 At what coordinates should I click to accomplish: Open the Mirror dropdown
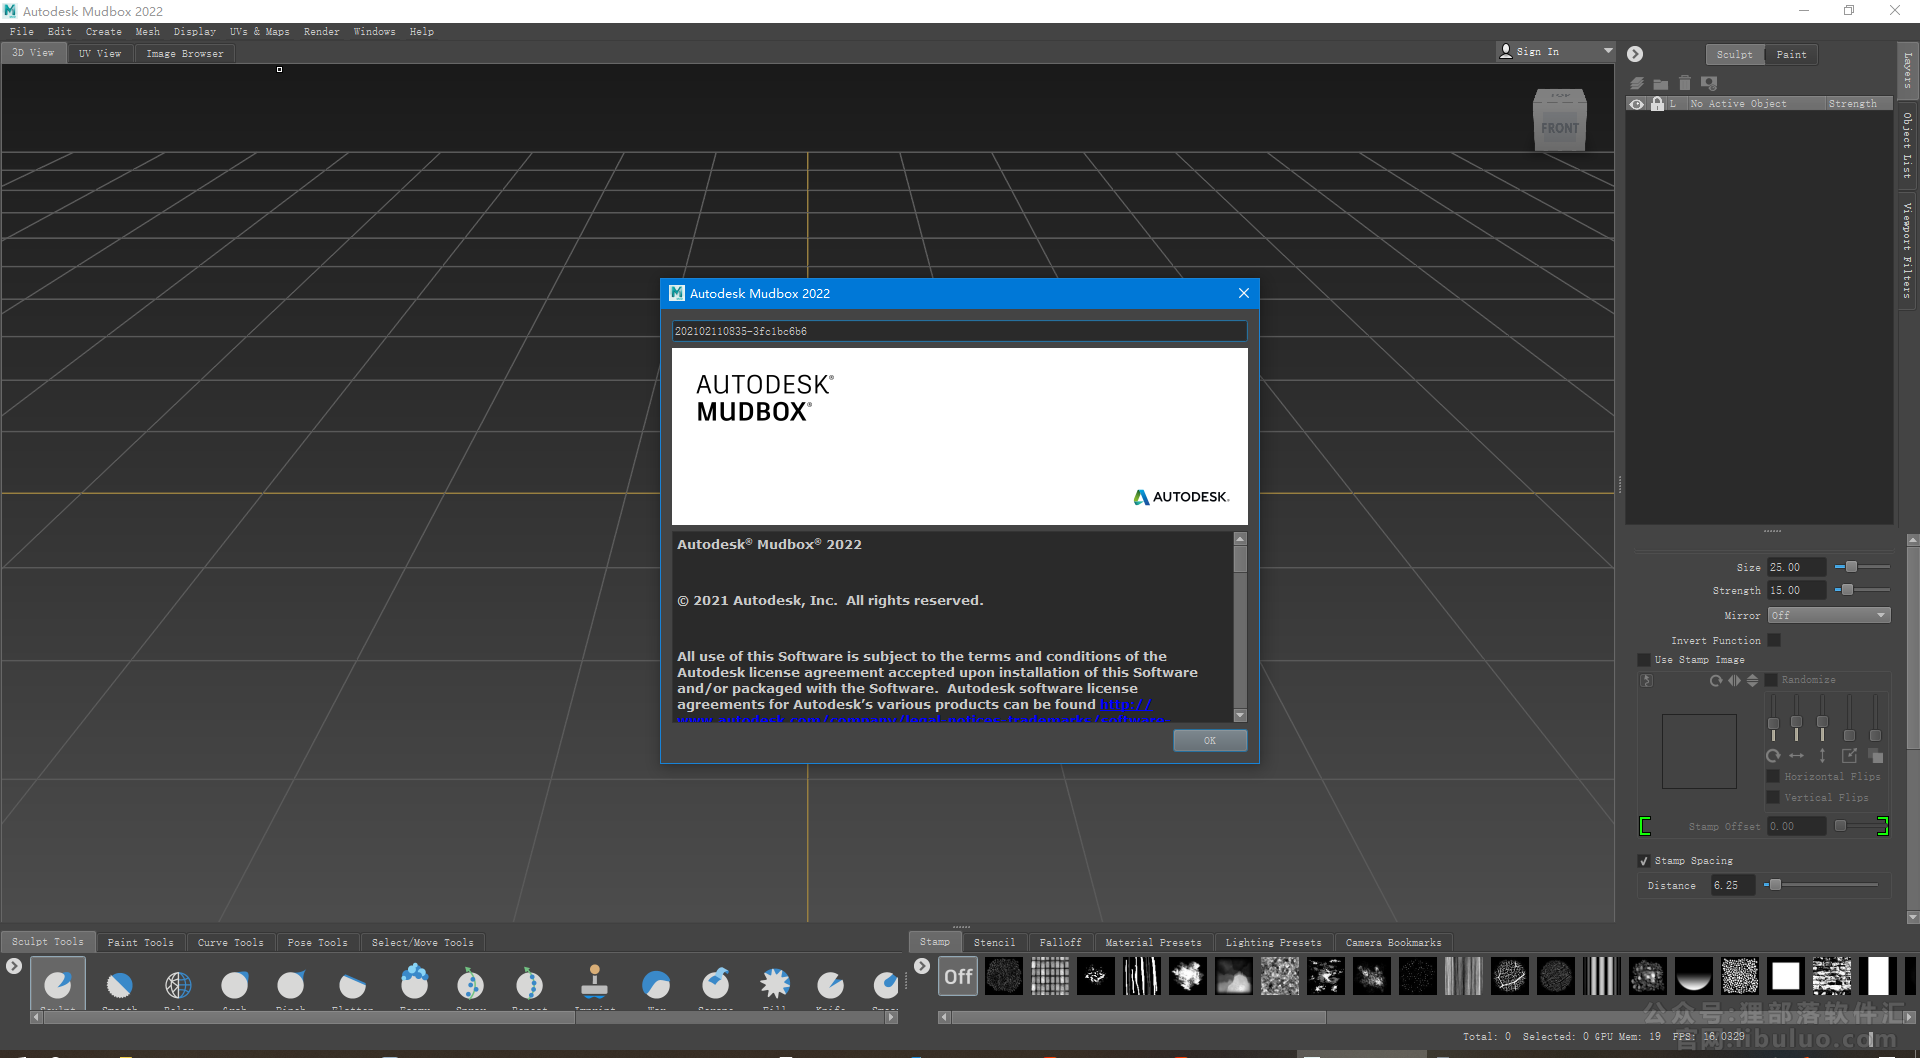coord(1829,615)
